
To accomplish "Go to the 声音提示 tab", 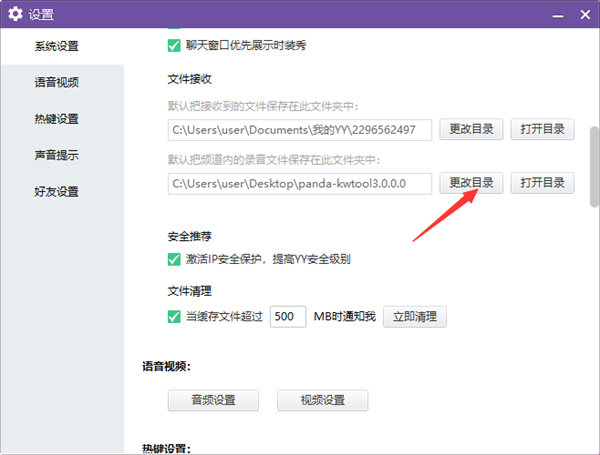I will [x=56, y=155].
